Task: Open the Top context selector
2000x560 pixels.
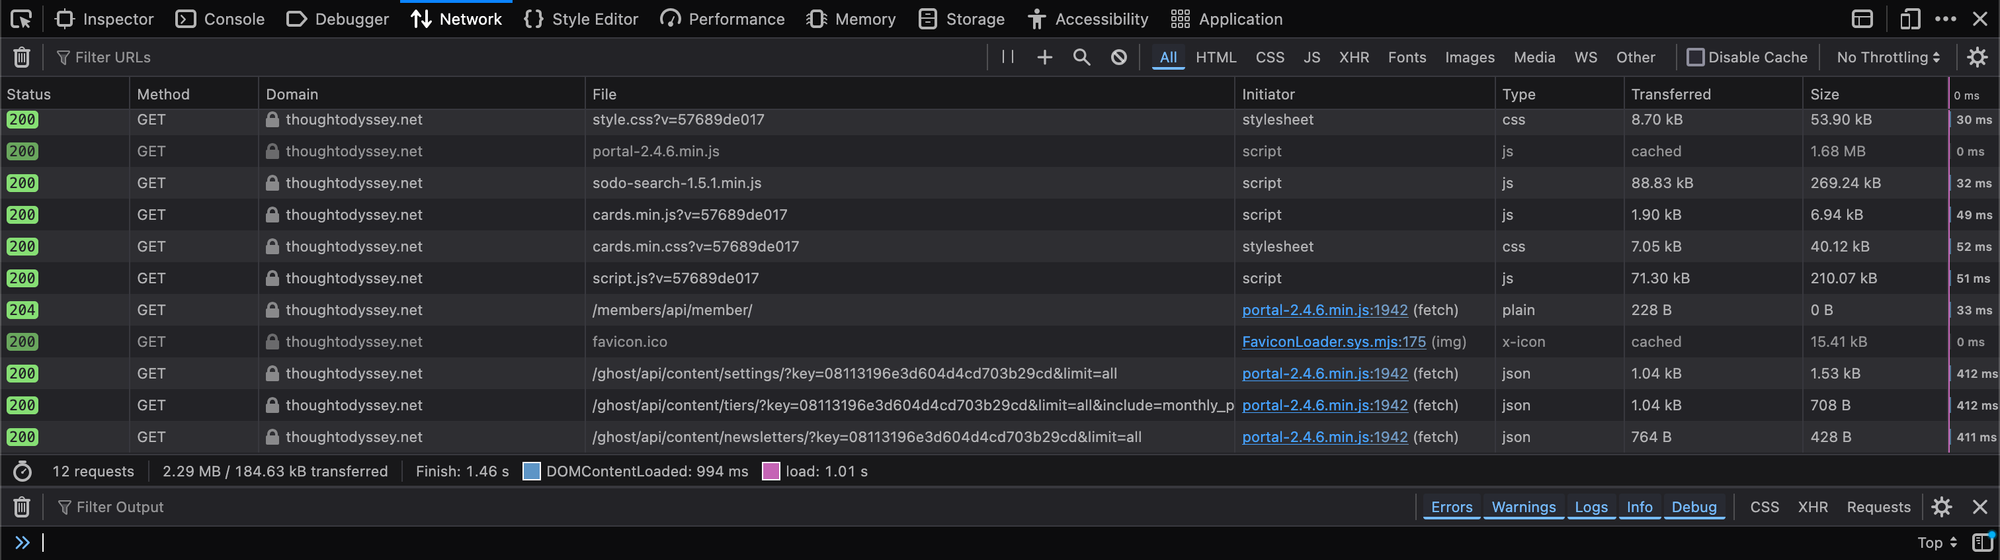Action: pos(1936,542)
